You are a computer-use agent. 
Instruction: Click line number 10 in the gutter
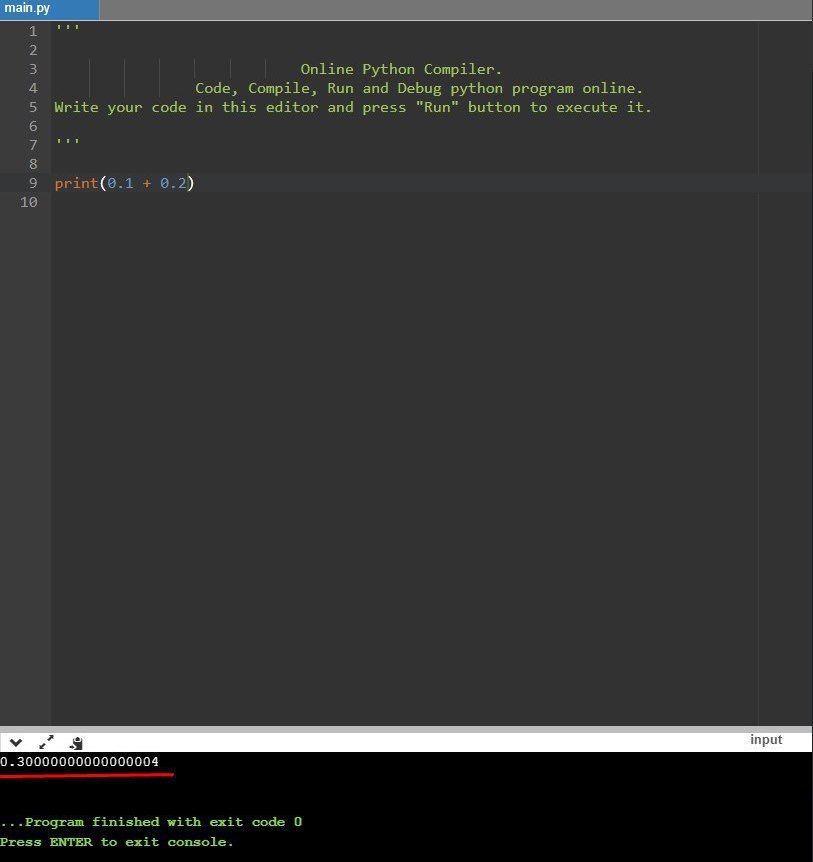tap(29, 202)
